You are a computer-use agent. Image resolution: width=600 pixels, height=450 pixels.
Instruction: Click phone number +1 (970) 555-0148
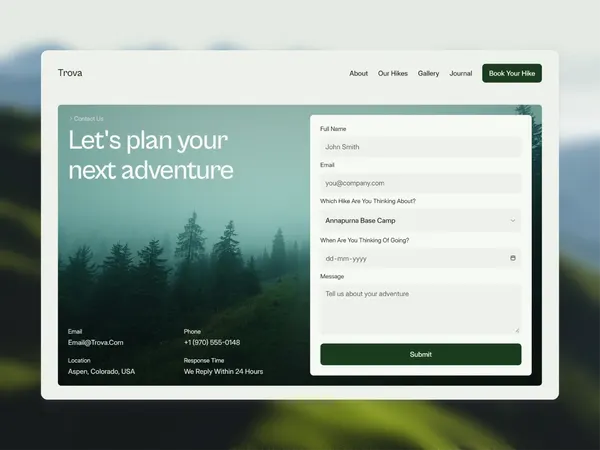pos(212,342)
